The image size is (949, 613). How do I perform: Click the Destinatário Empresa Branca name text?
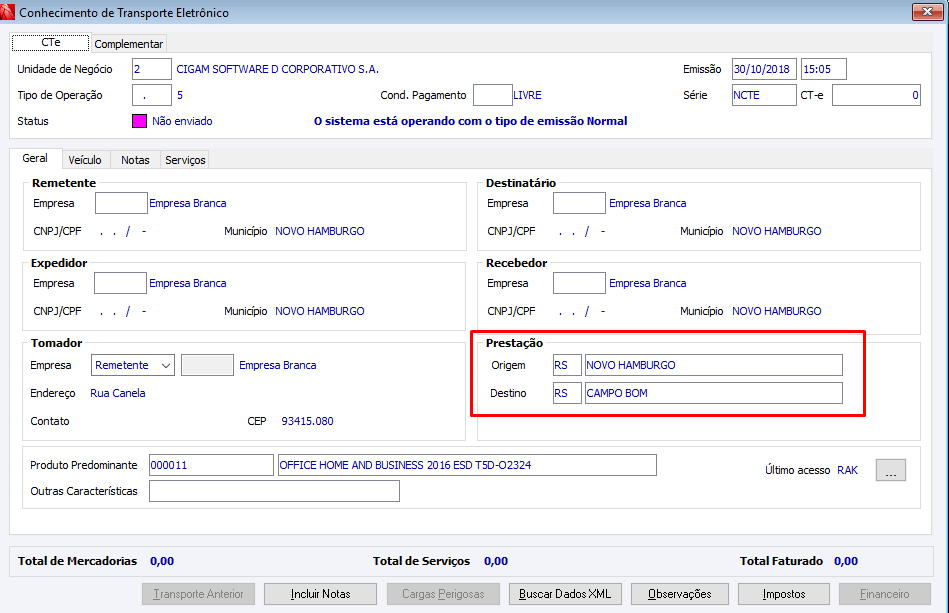(x=648, y=203)
